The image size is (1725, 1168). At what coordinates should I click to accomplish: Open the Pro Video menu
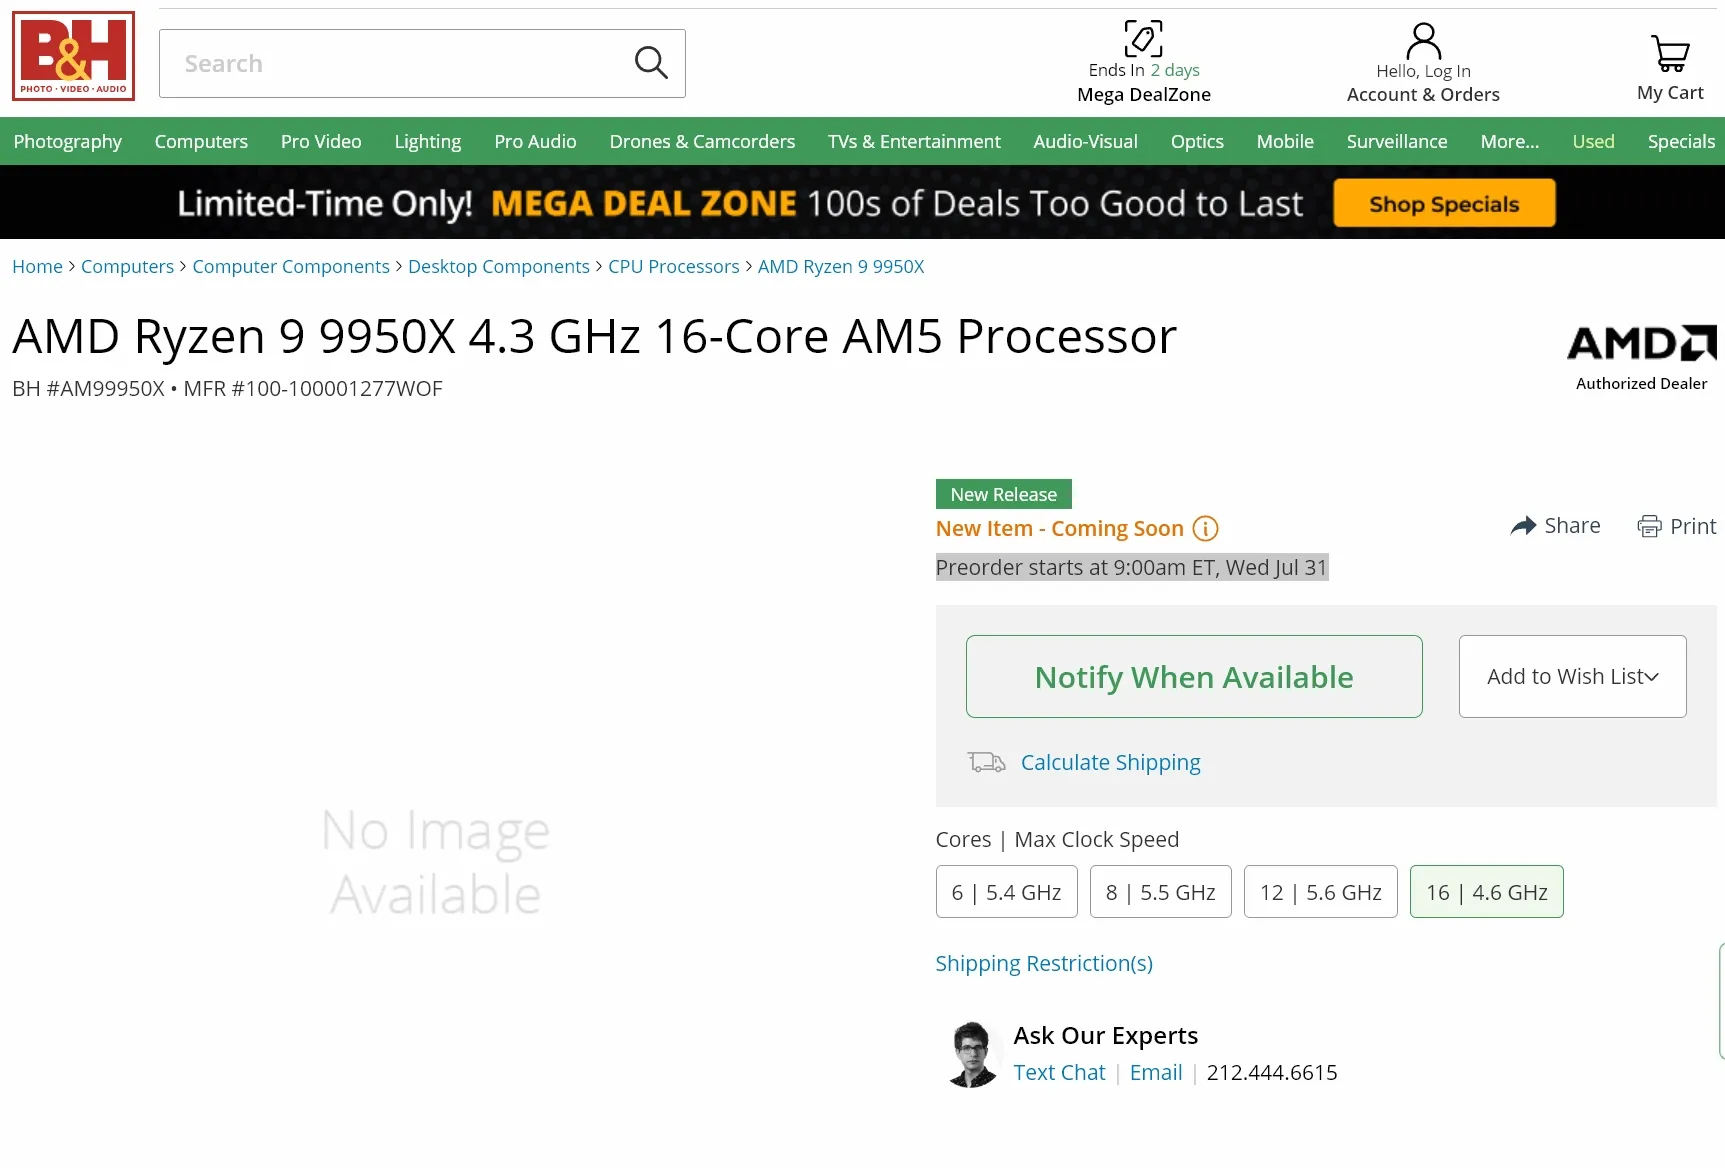[321, 141]
